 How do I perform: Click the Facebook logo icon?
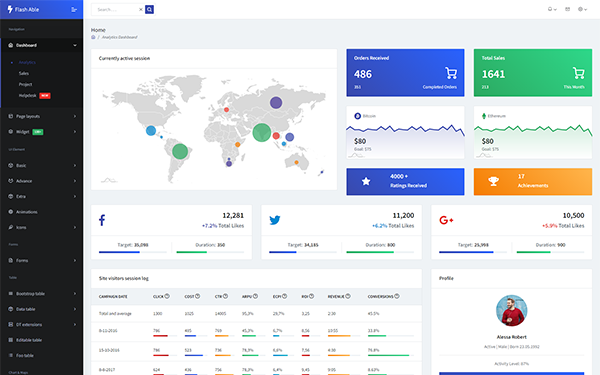coord(102,220)
